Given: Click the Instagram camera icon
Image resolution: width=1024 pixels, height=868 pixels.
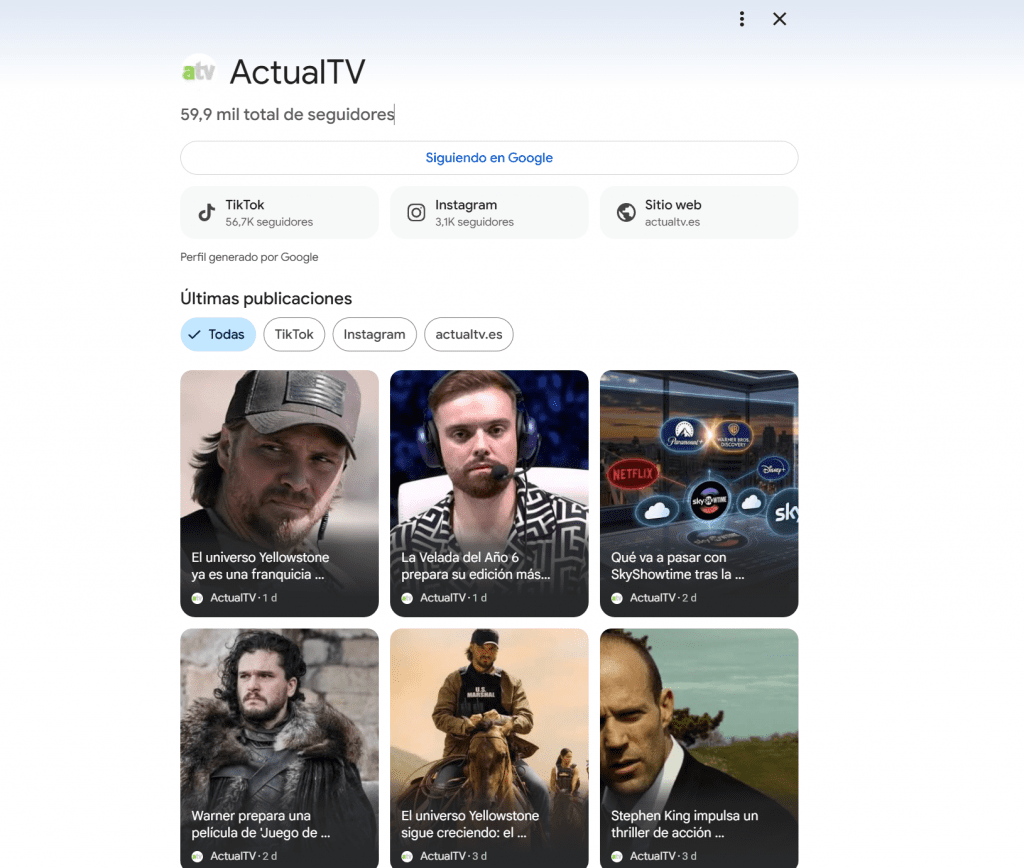Looking at the screenshot, I should coord(416,212).
